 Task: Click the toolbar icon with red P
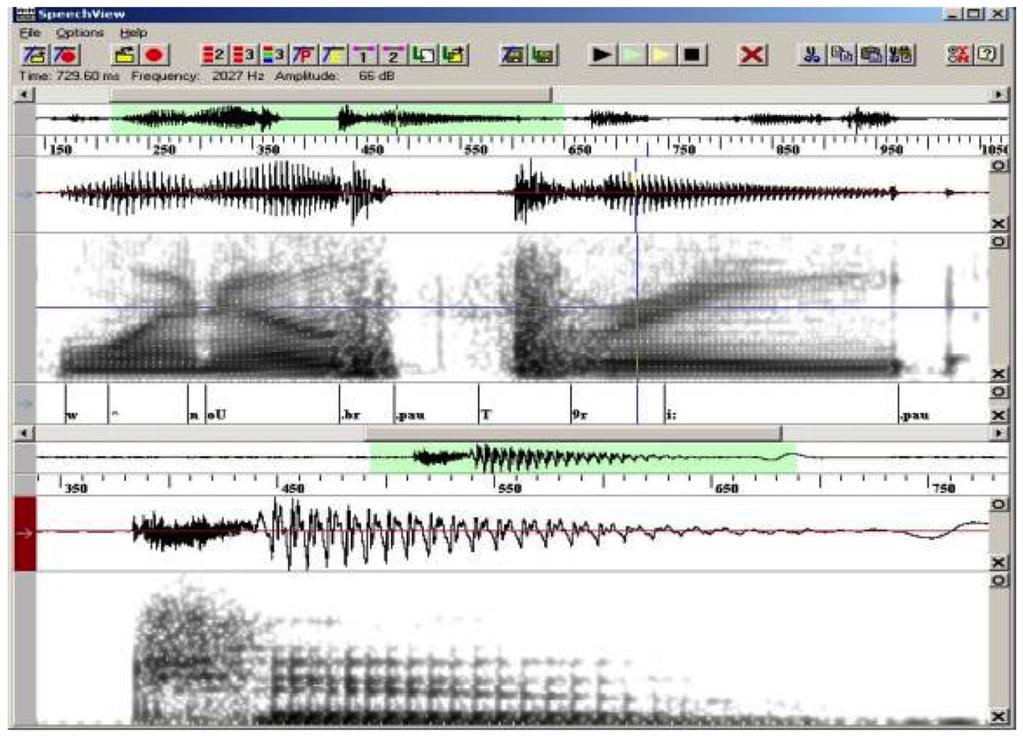(x=303, y=55)
